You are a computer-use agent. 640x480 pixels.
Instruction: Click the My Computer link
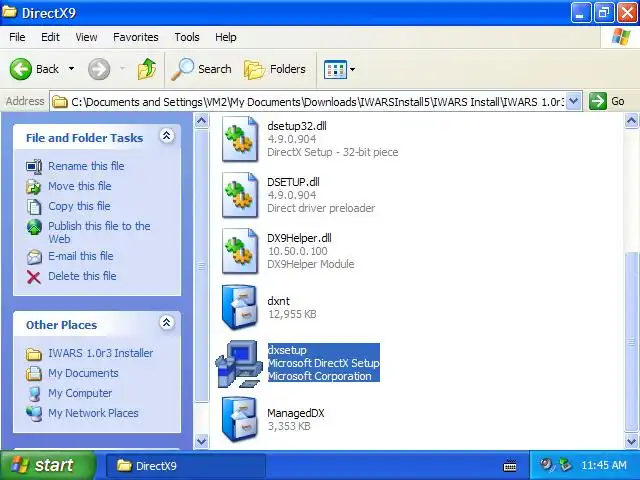tap(80, 393)
